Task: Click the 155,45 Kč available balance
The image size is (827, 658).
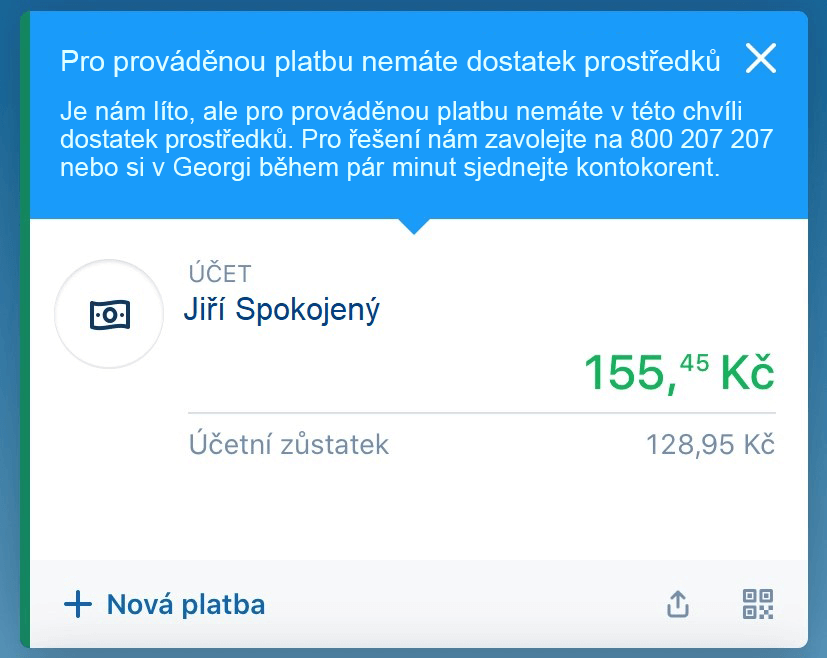Action: pyautogui.click(x=679, y=373)
